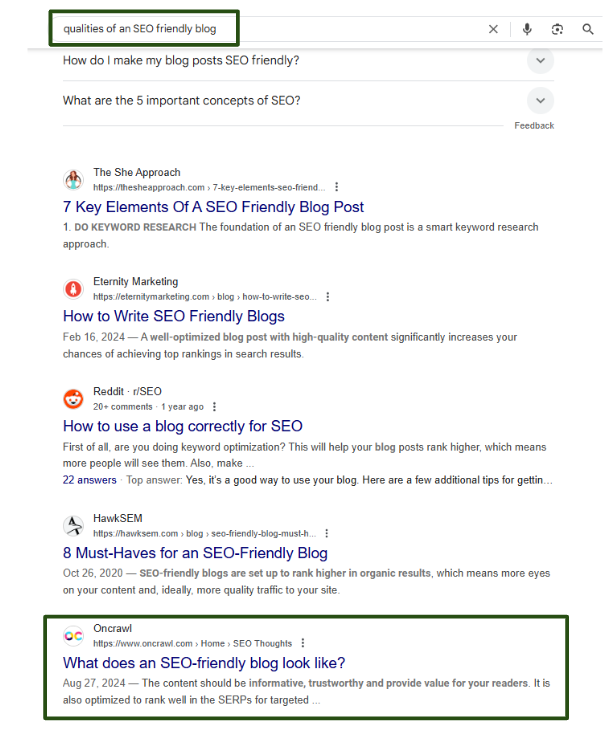Image resolution: width=605 pixels, height=736 pixels.
Task: Open the three-dot menu beside the Oncrawl URL
Action: (303, 643)
